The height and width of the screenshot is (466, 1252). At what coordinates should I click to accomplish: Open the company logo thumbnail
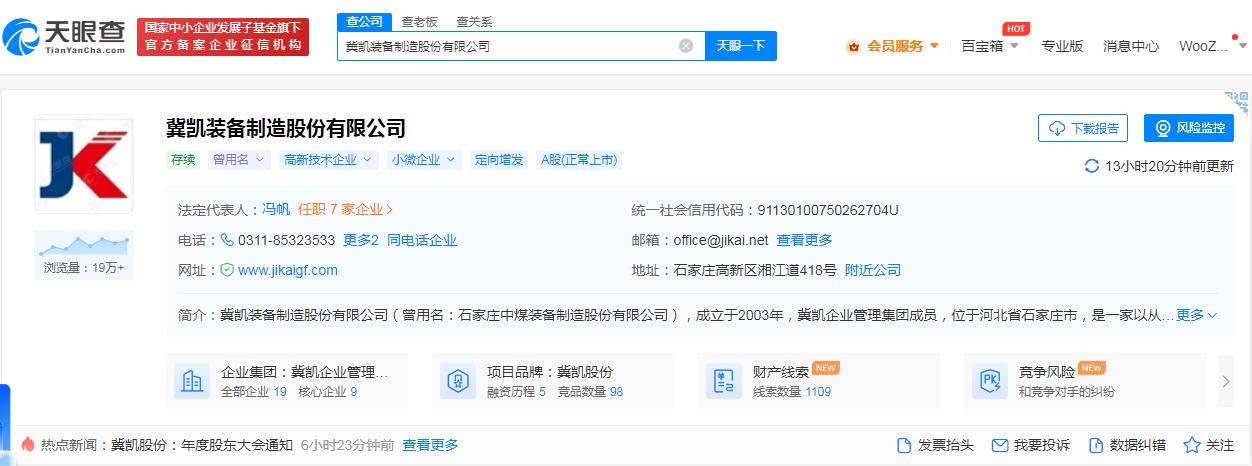click(x=84, y=165)
